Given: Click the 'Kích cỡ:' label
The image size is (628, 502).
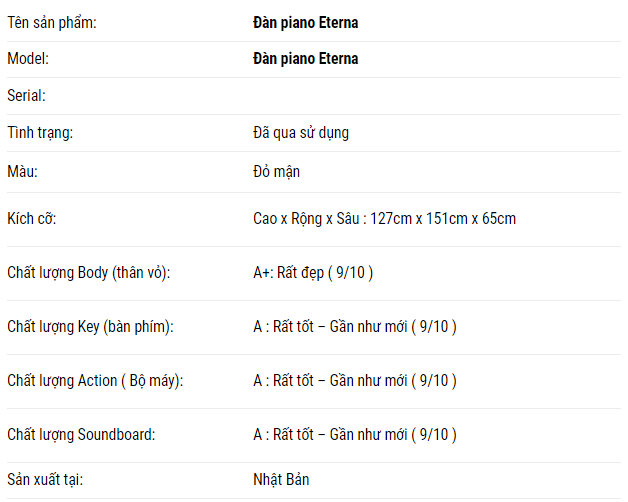Looking at the screenshot, I should pos(36,218).
